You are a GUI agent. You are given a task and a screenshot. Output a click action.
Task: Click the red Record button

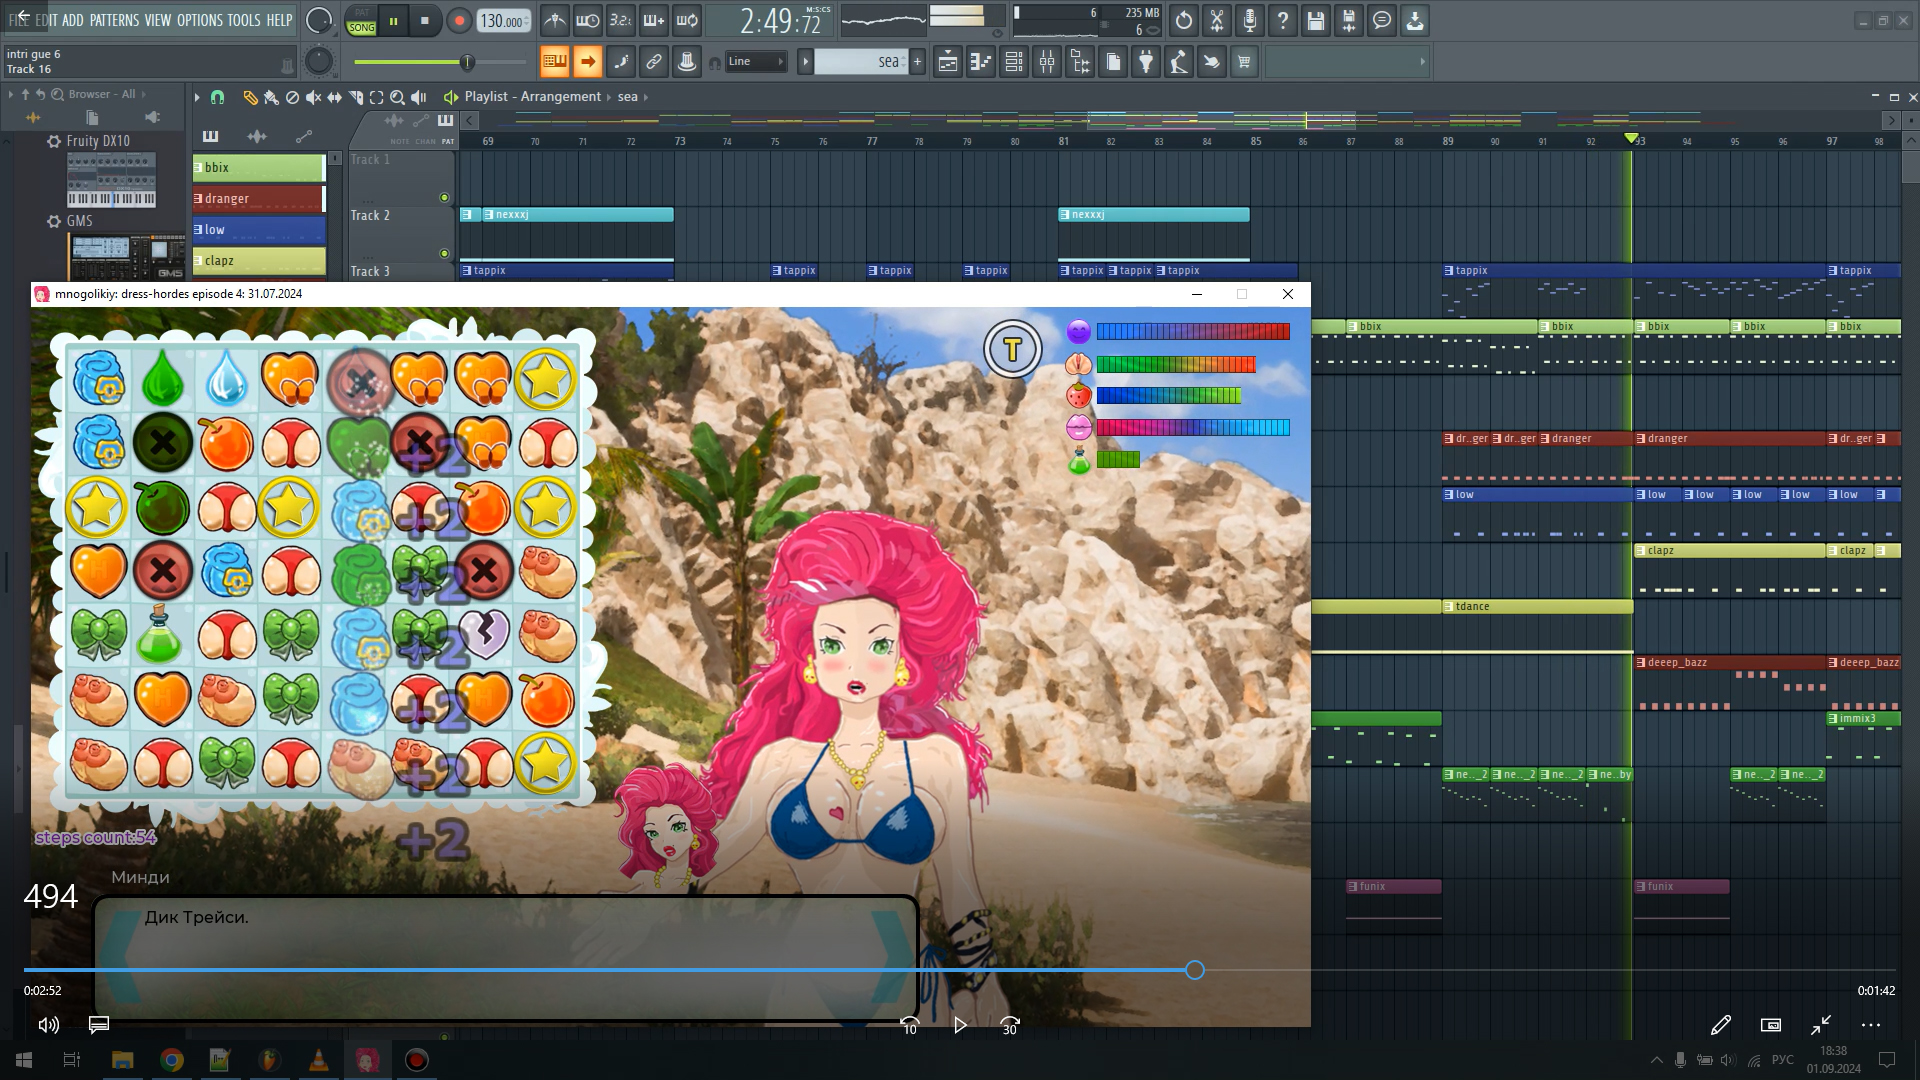point(459,20)
